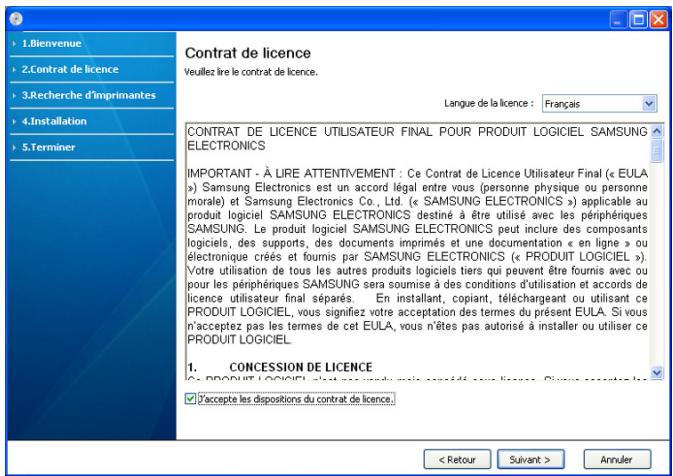Uncheck J'accepte les dispositions checkbox
Image resolution: width=673 pixels, height=476 pixels.
point(190,399)
